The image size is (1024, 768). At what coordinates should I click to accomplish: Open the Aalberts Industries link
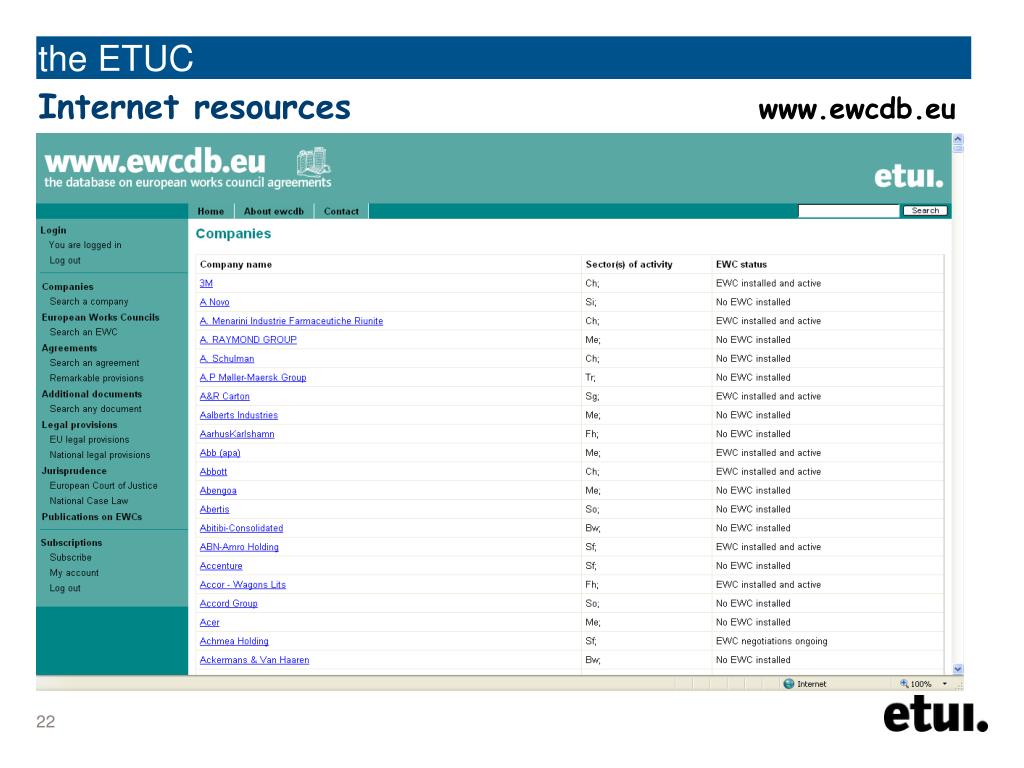238,415
